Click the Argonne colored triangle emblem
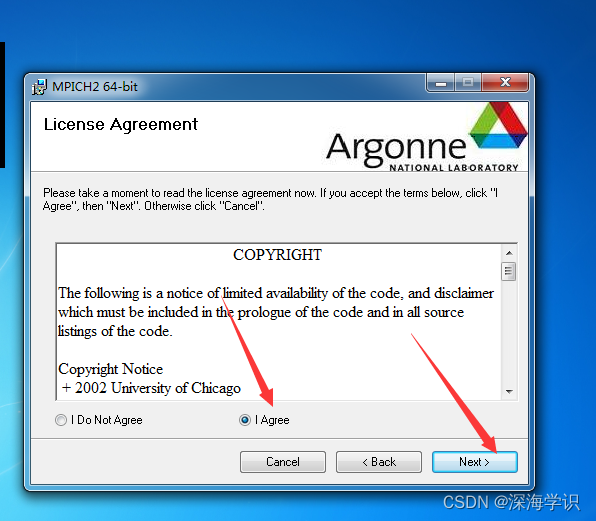The height and width of the screenshot is (521, 596). [498, 125]
